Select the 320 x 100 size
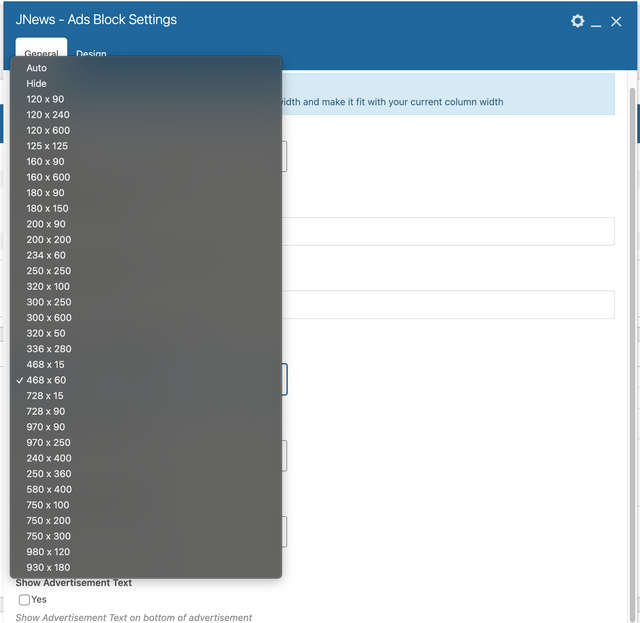Viewport: 640px width, 623px height. pyautogui.click(x=146, y=286)
